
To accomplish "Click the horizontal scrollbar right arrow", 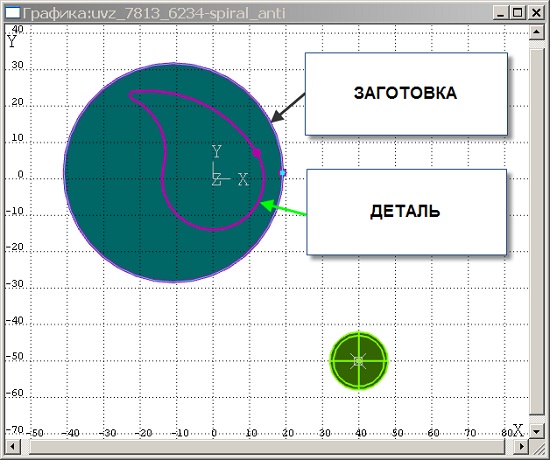I will pyautogui.click(x=521, y=447).
